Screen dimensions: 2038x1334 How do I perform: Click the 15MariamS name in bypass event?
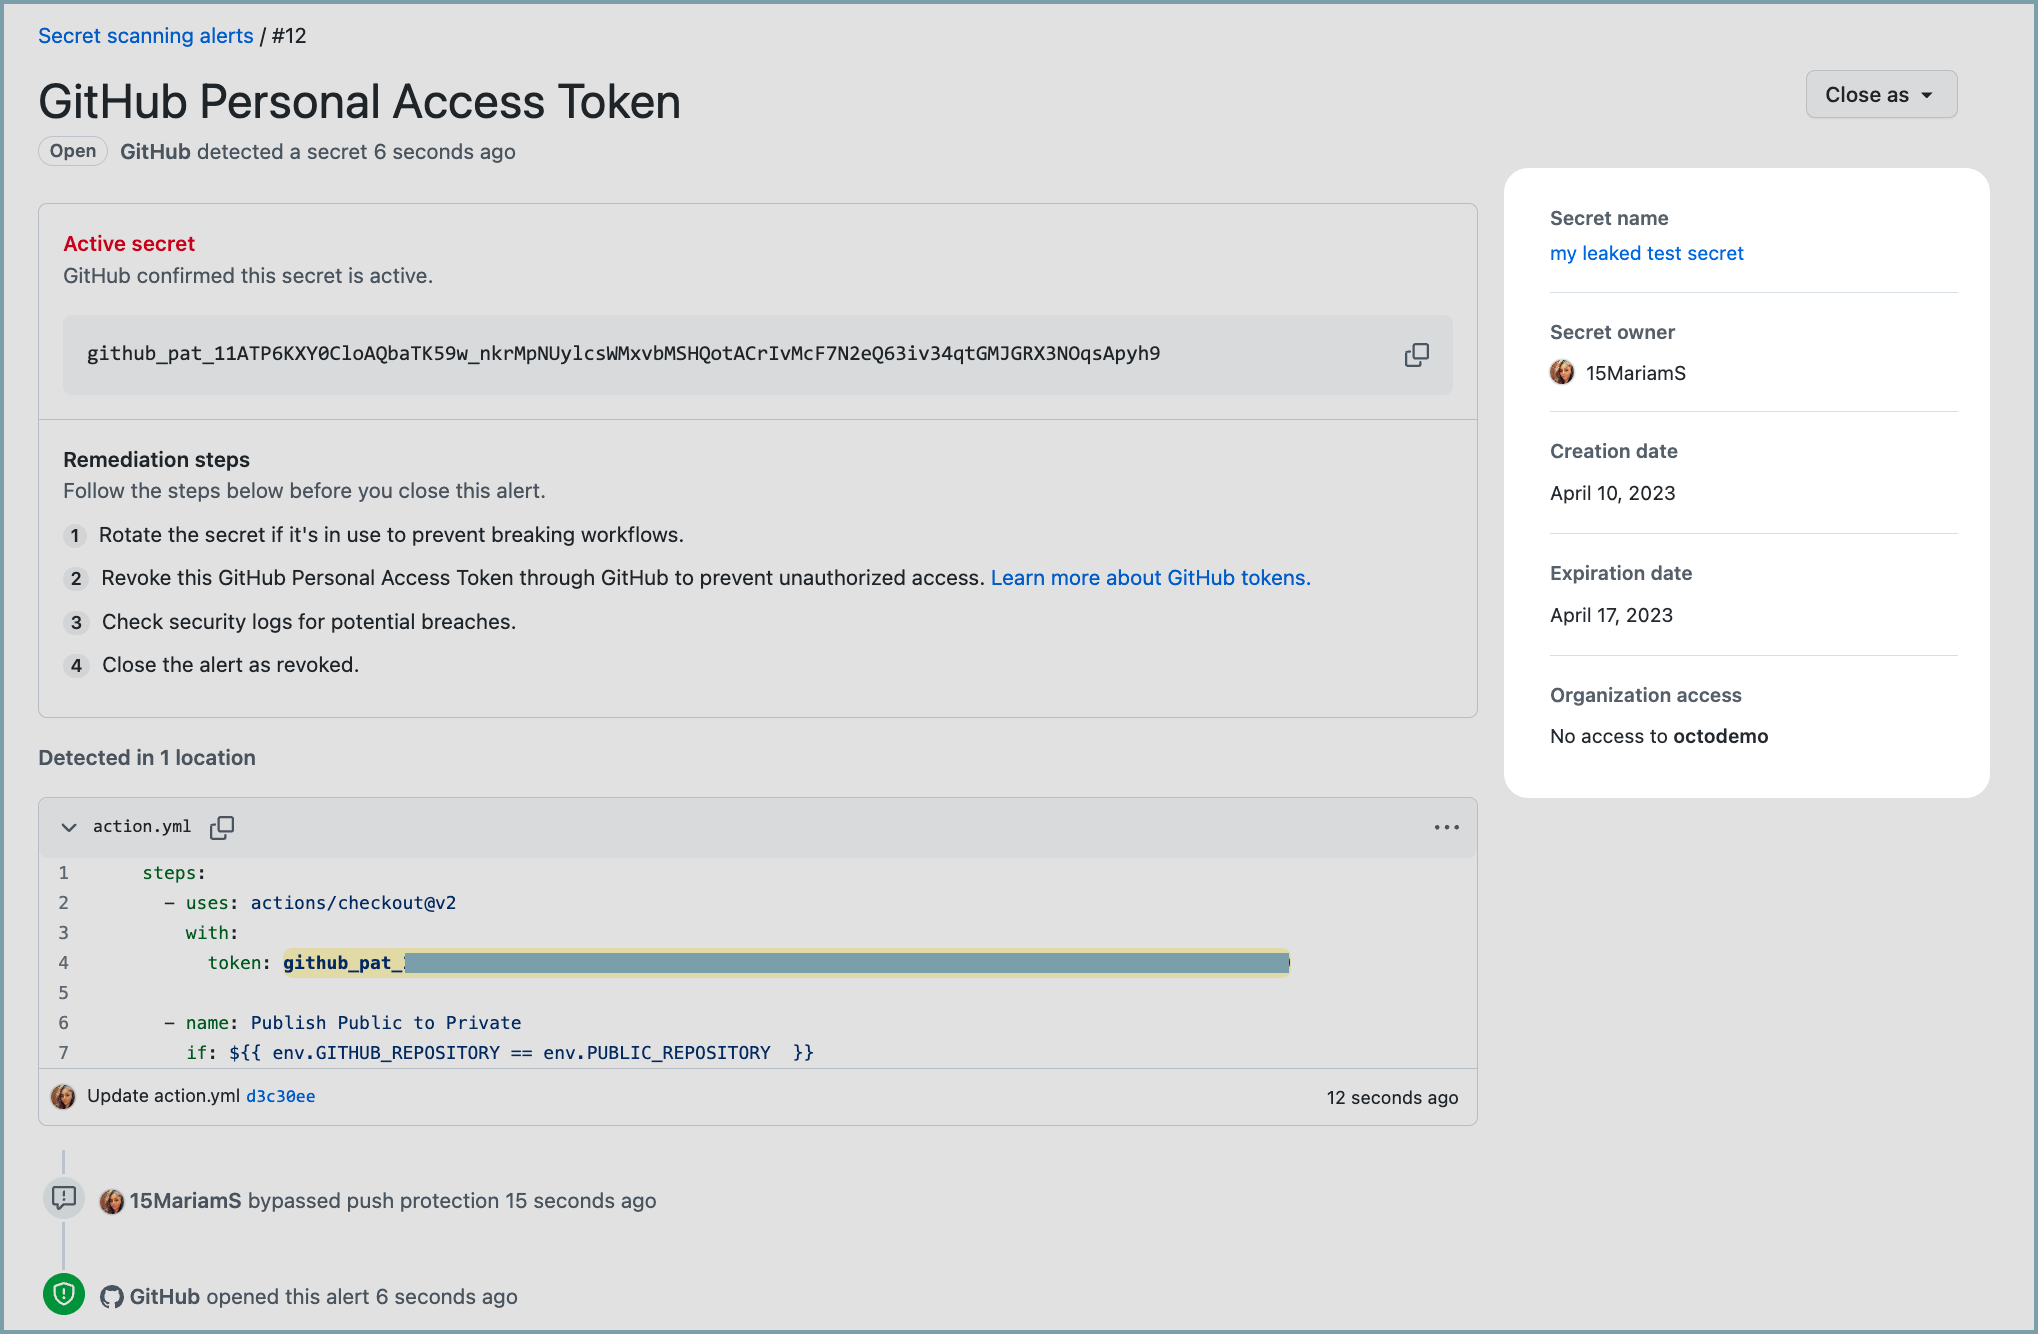186,1201
